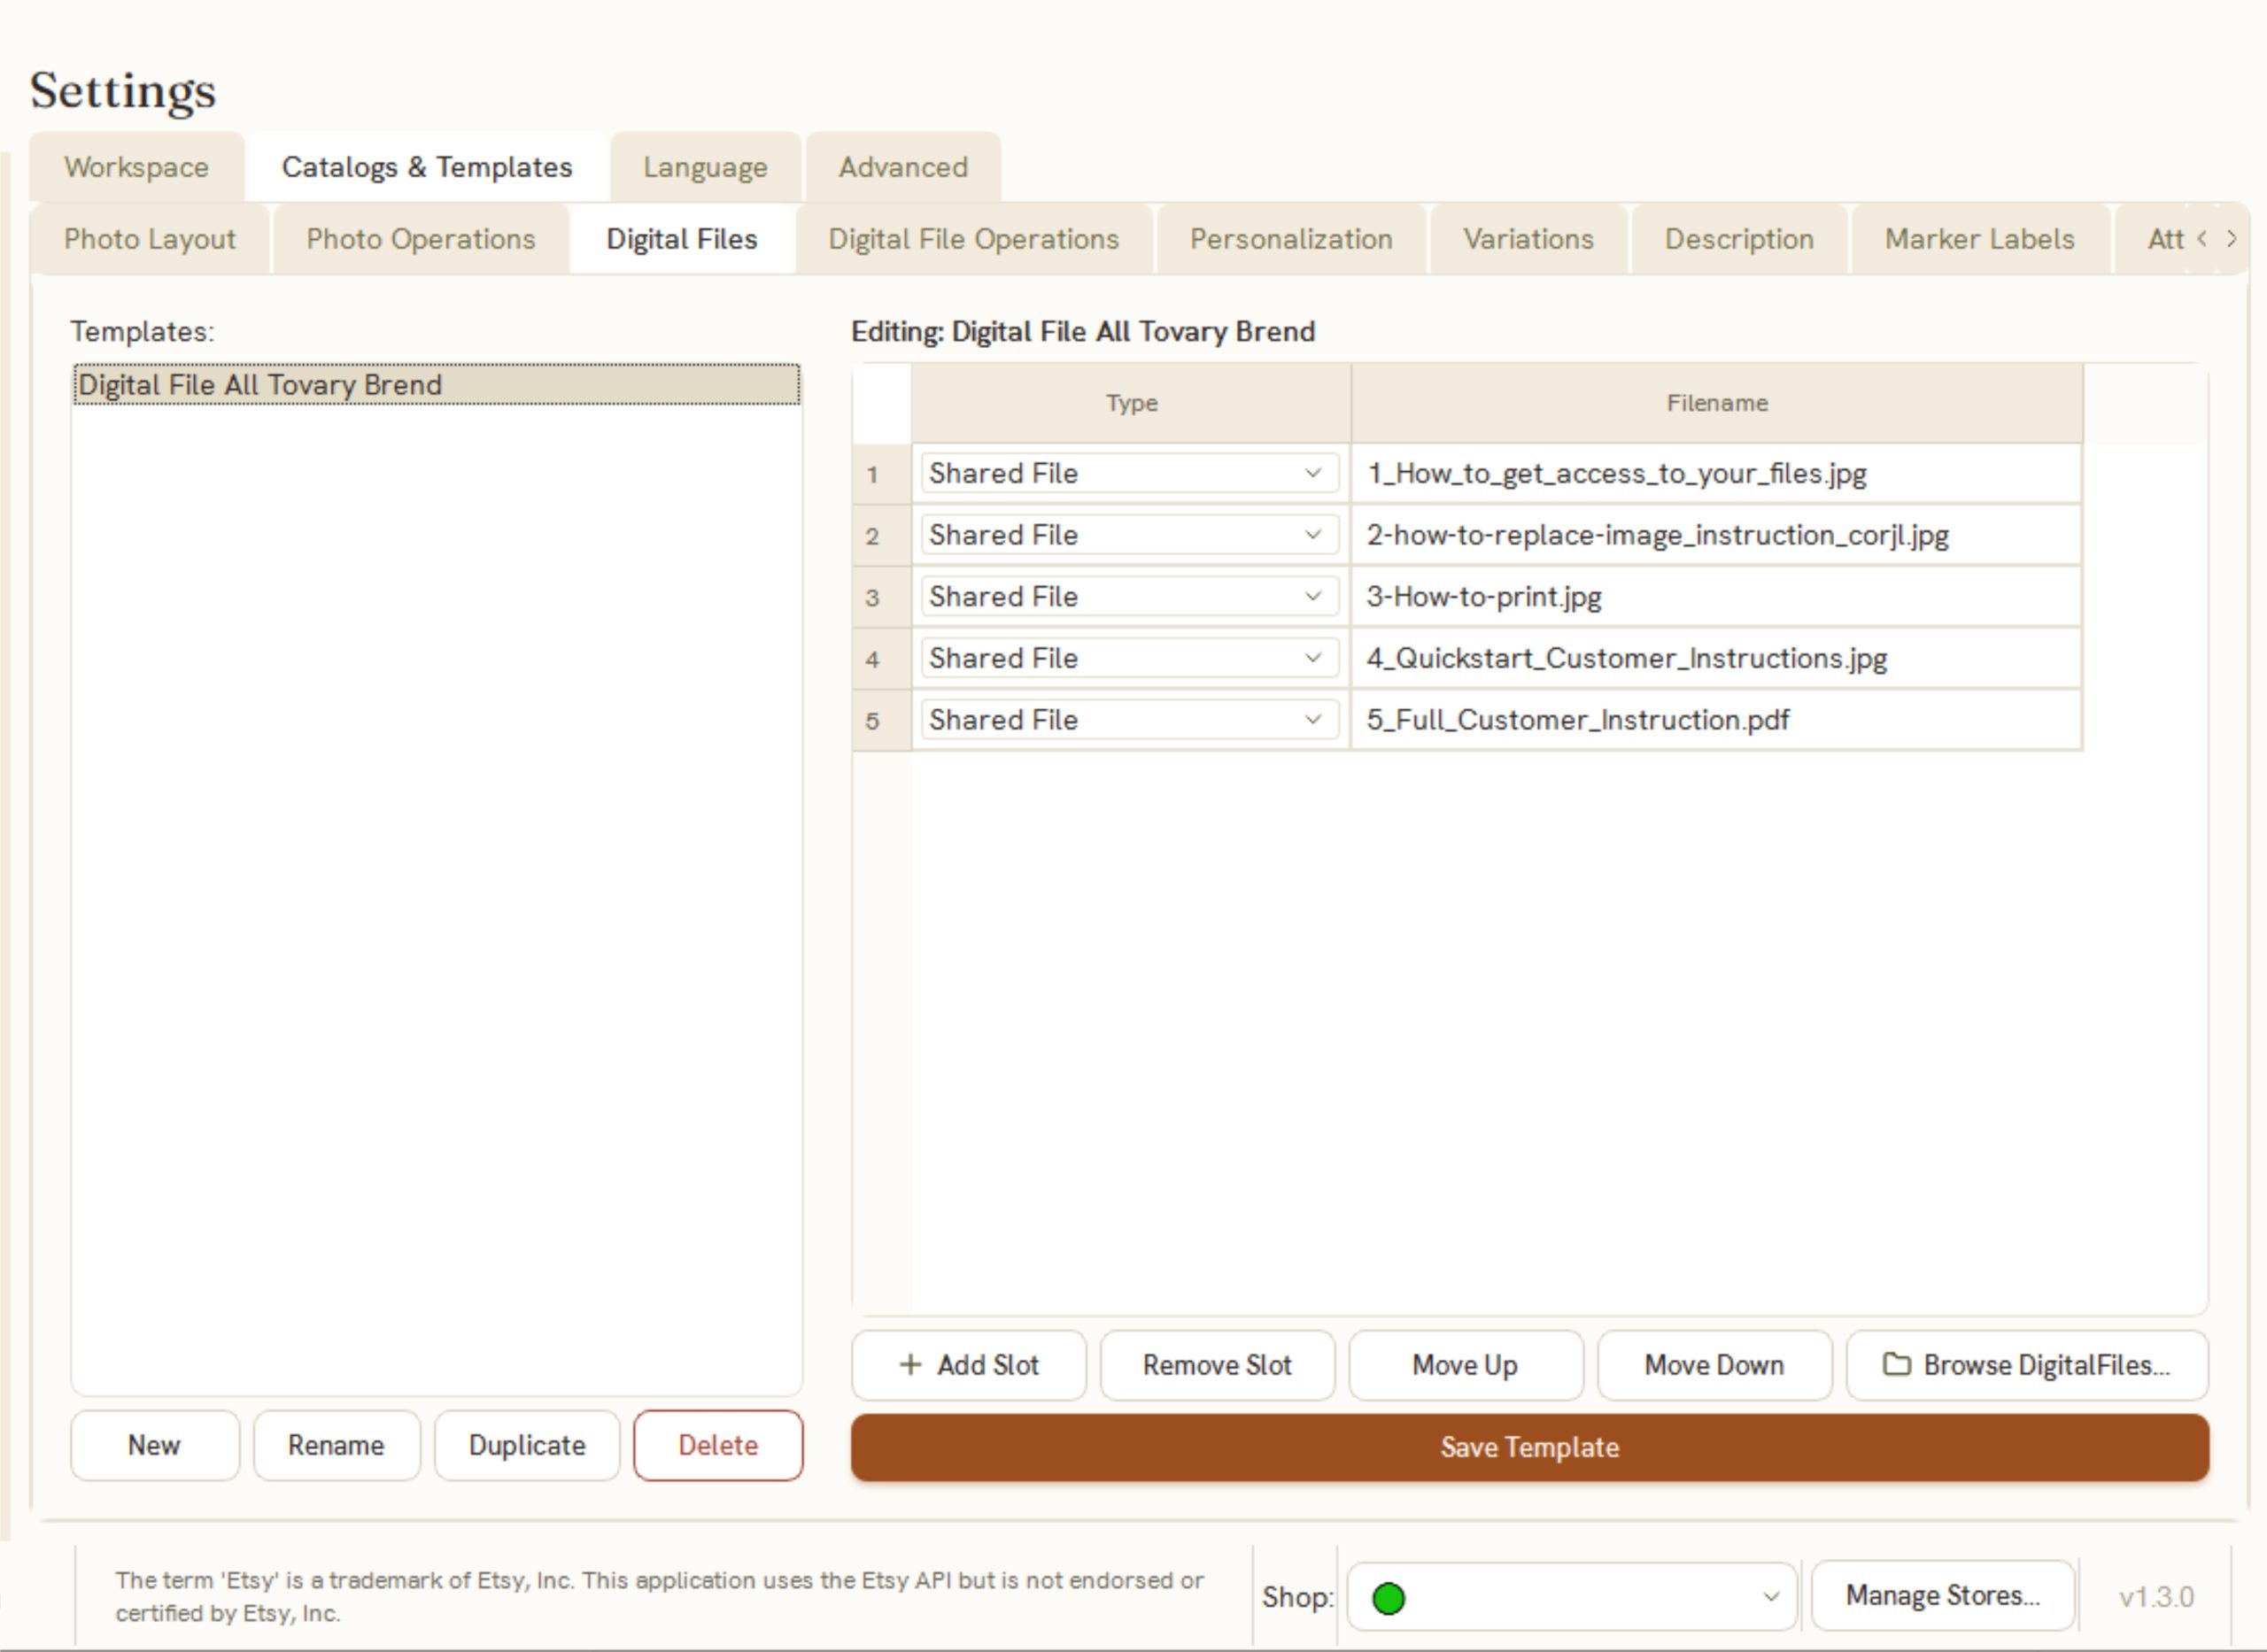Open the Marker Labels sub-tab
Viewport: 2267px width, 1652px height.
tap(1980, 239)
